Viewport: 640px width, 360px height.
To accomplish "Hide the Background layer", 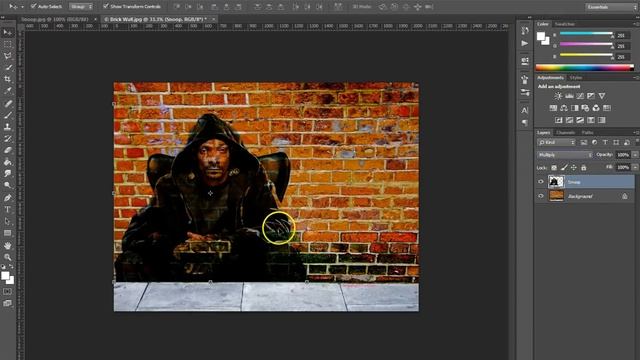I will click(x=541, y=196).
